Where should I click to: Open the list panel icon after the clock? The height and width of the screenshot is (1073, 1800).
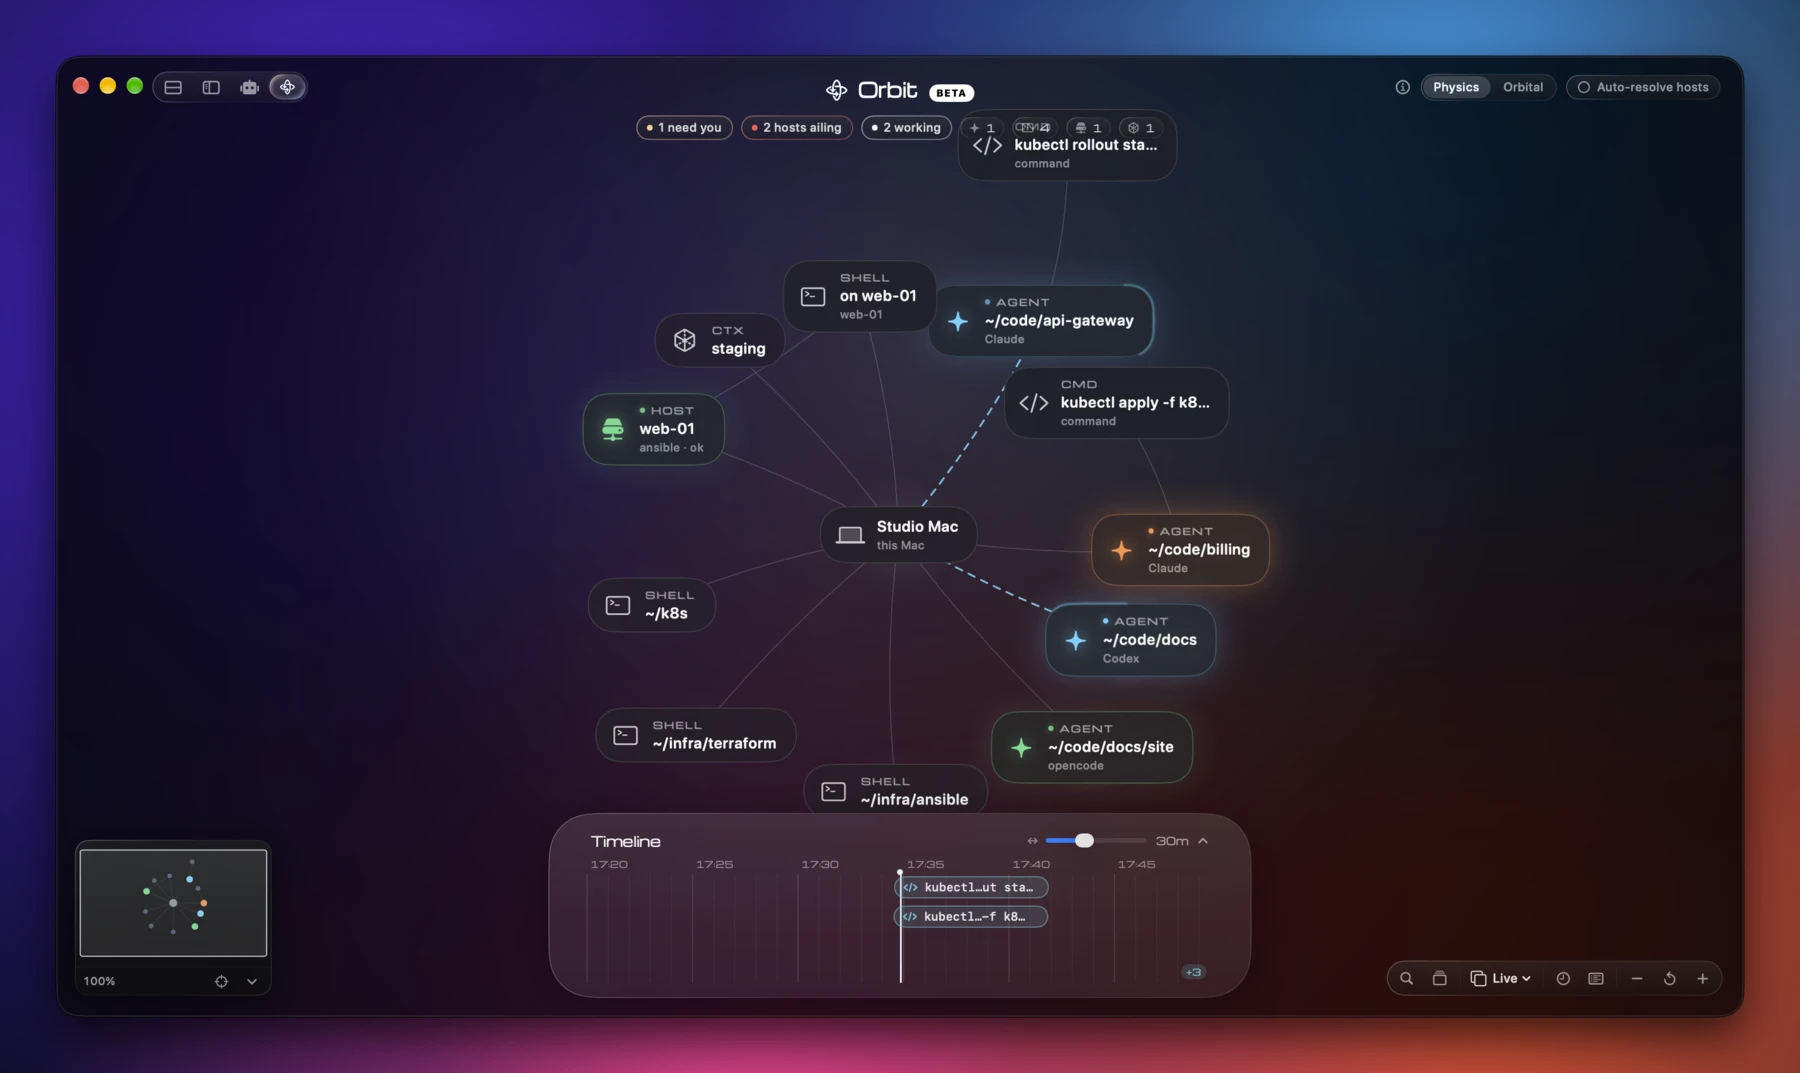tap(1596, 978)
